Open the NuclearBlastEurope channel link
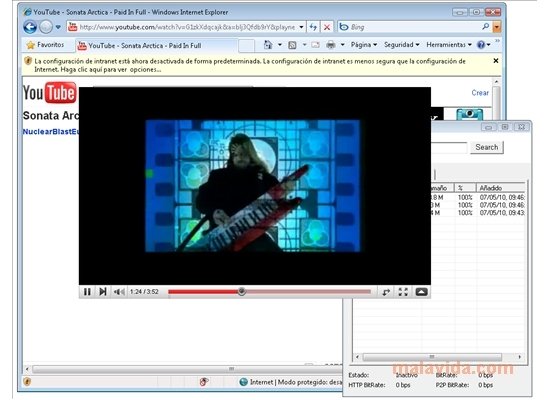The image size is (550, 400). 51,132
